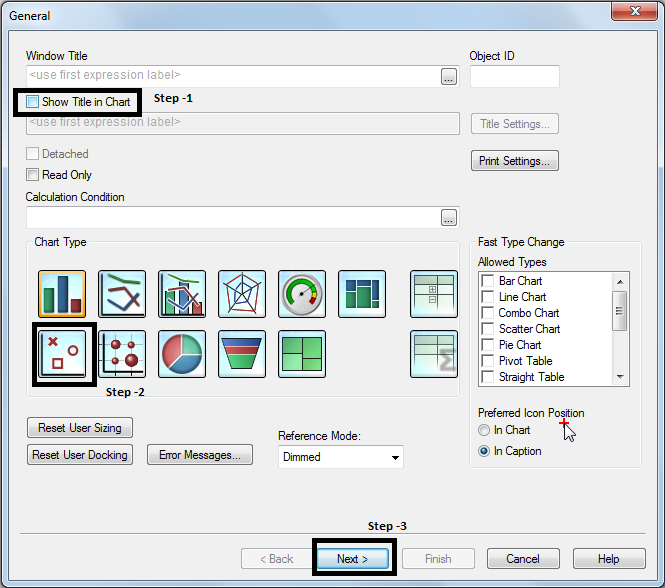Choose the Combo Chart type icon
Screen dimensions: 665x588
[x=182, y=294]
